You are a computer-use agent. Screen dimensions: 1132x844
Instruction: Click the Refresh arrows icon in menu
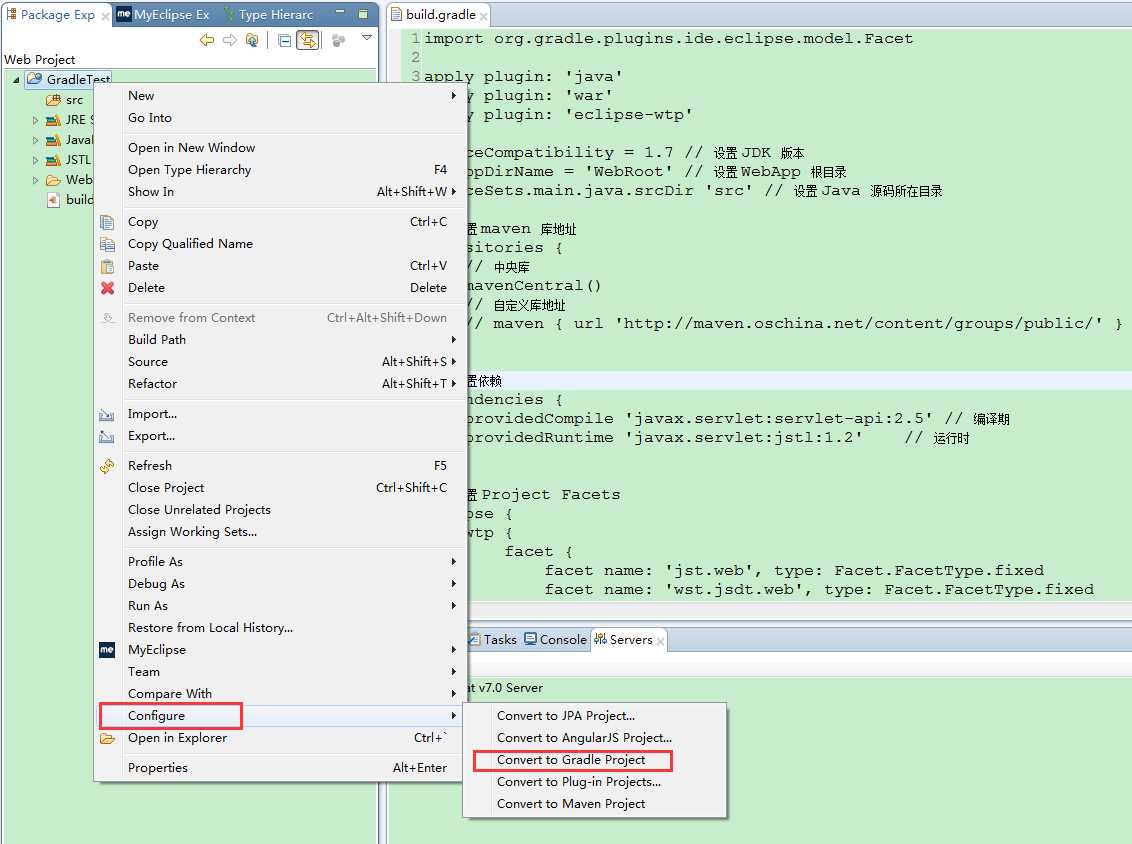click(x=107, y=466)
